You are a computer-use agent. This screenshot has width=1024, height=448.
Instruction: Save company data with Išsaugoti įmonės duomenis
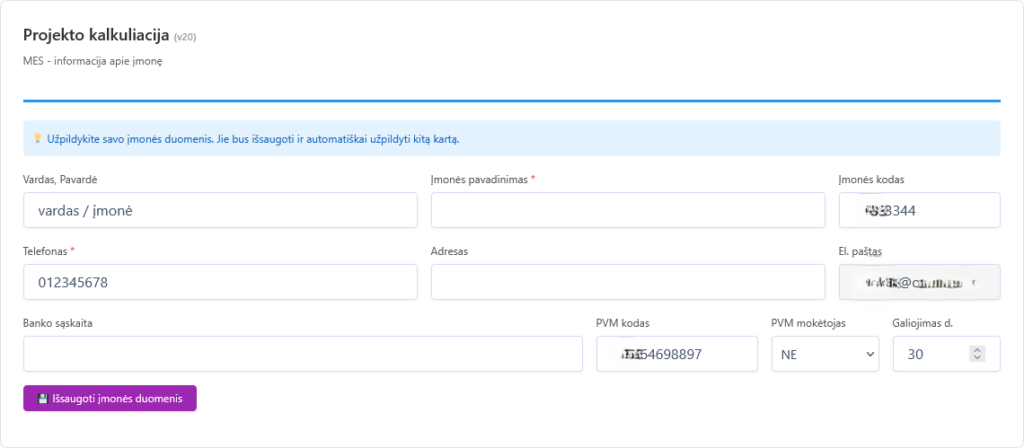tap(110, 398)
